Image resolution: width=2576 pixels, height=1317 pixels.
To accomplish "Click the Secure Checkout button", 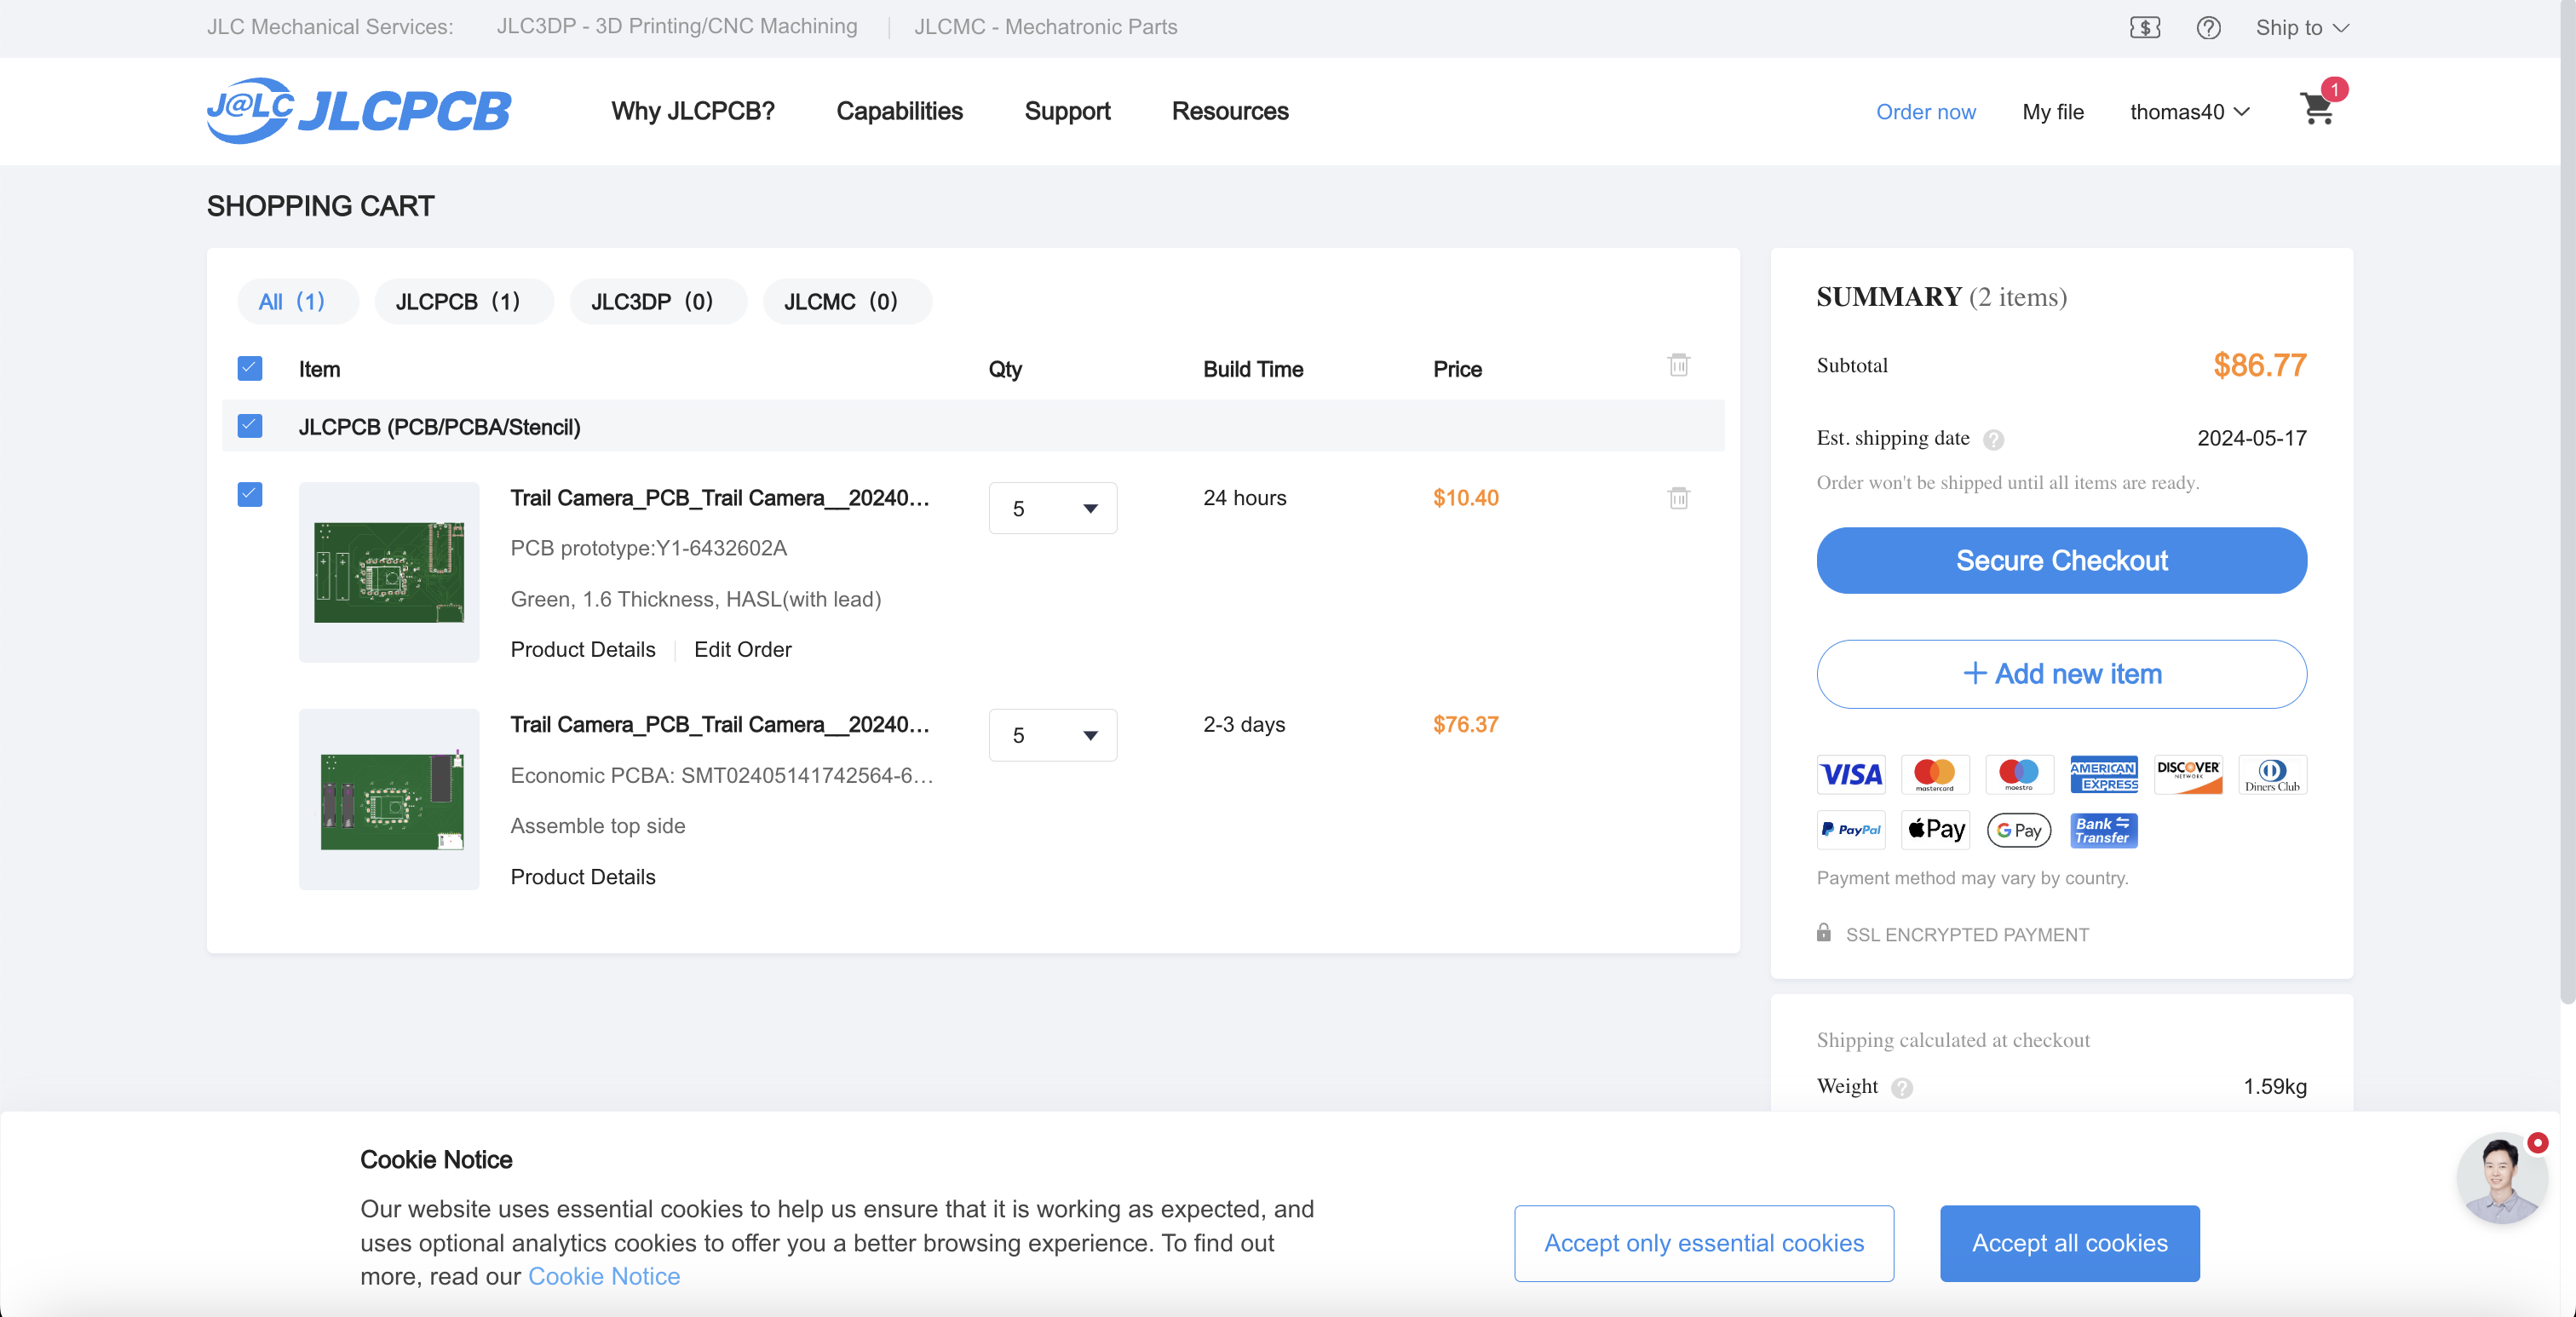I will click(2061, 560).
